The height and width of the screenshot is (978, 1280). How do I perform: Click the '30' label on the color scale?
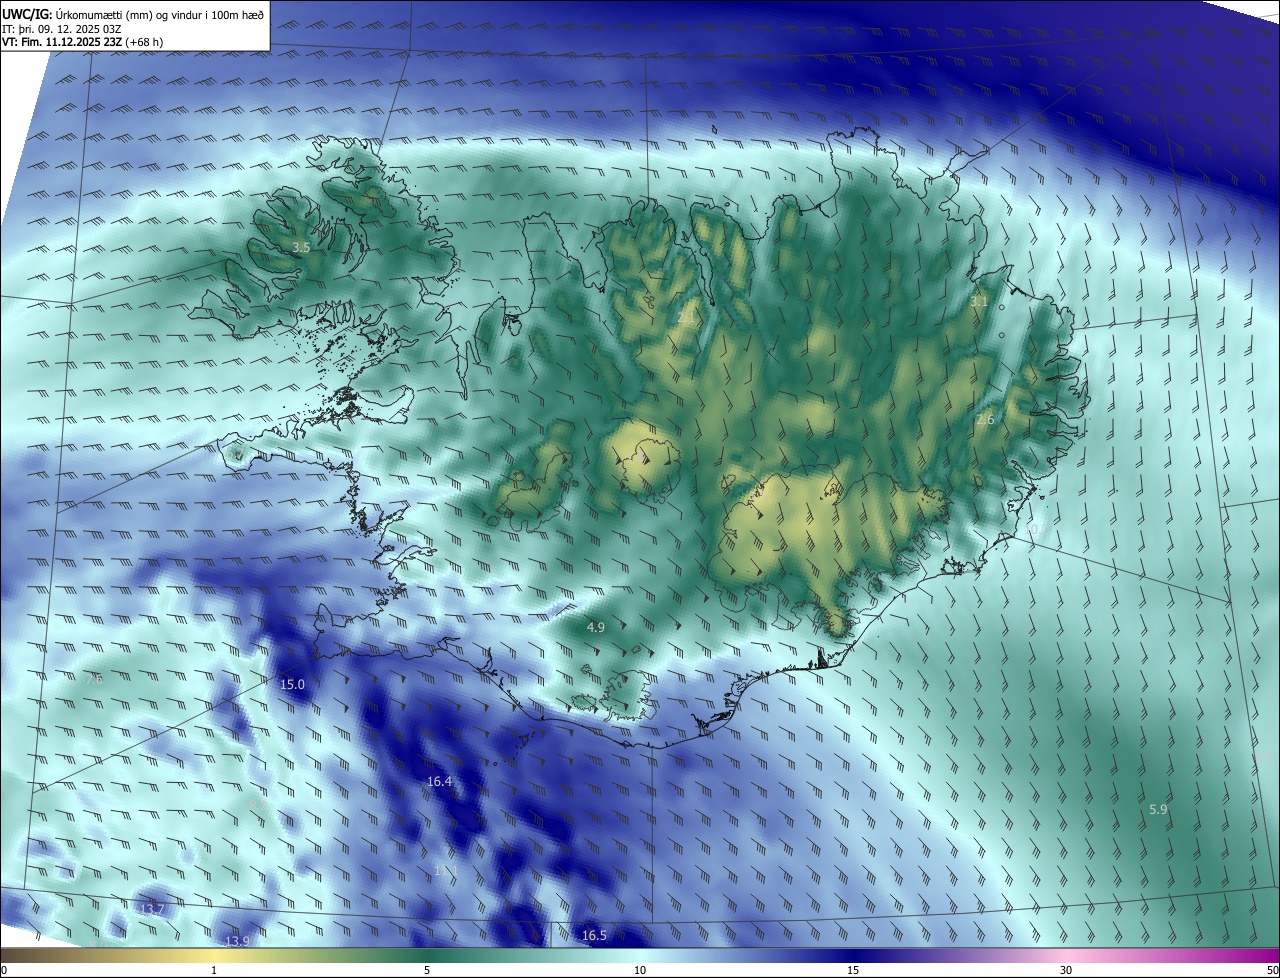pyautogui.click(x=1066, y=970)
